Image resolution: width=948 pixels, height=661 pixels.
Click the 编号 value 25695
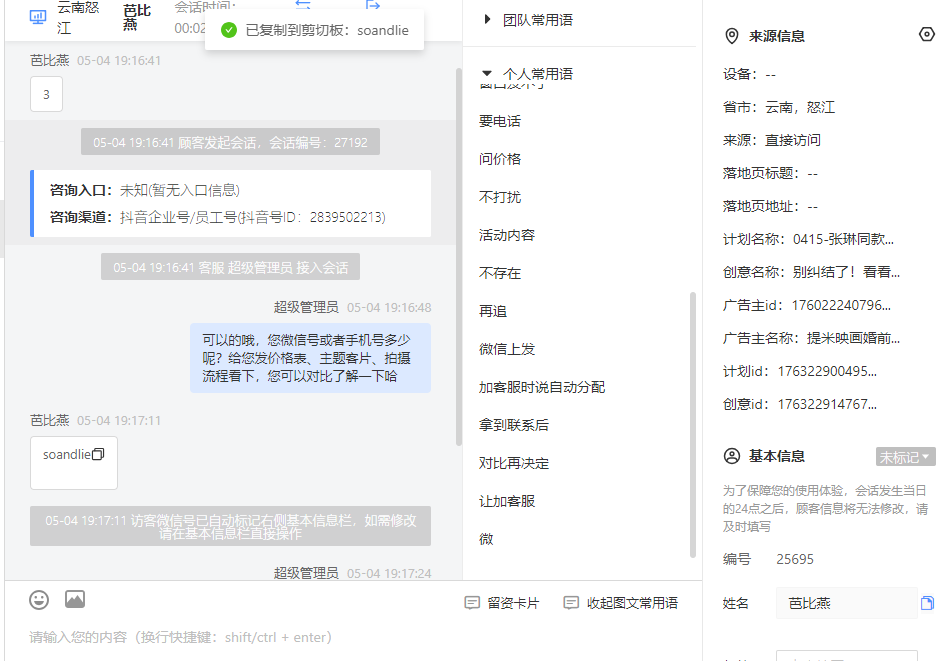tap(795, 559)
